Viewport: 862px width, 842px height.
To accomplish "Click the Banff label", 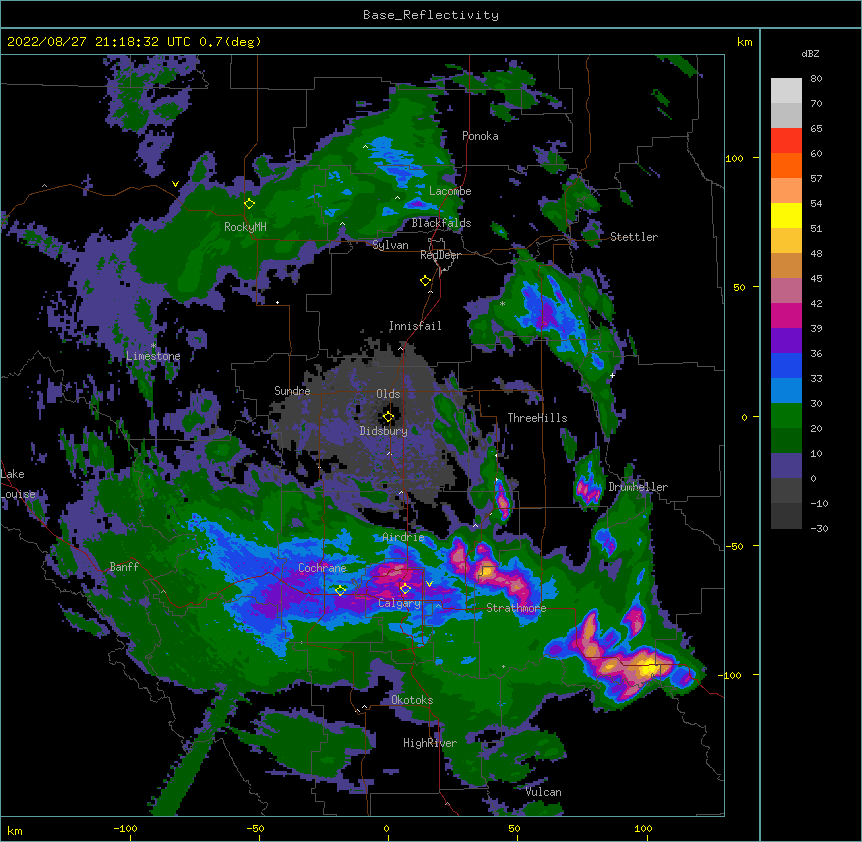I will click(124, 567).
